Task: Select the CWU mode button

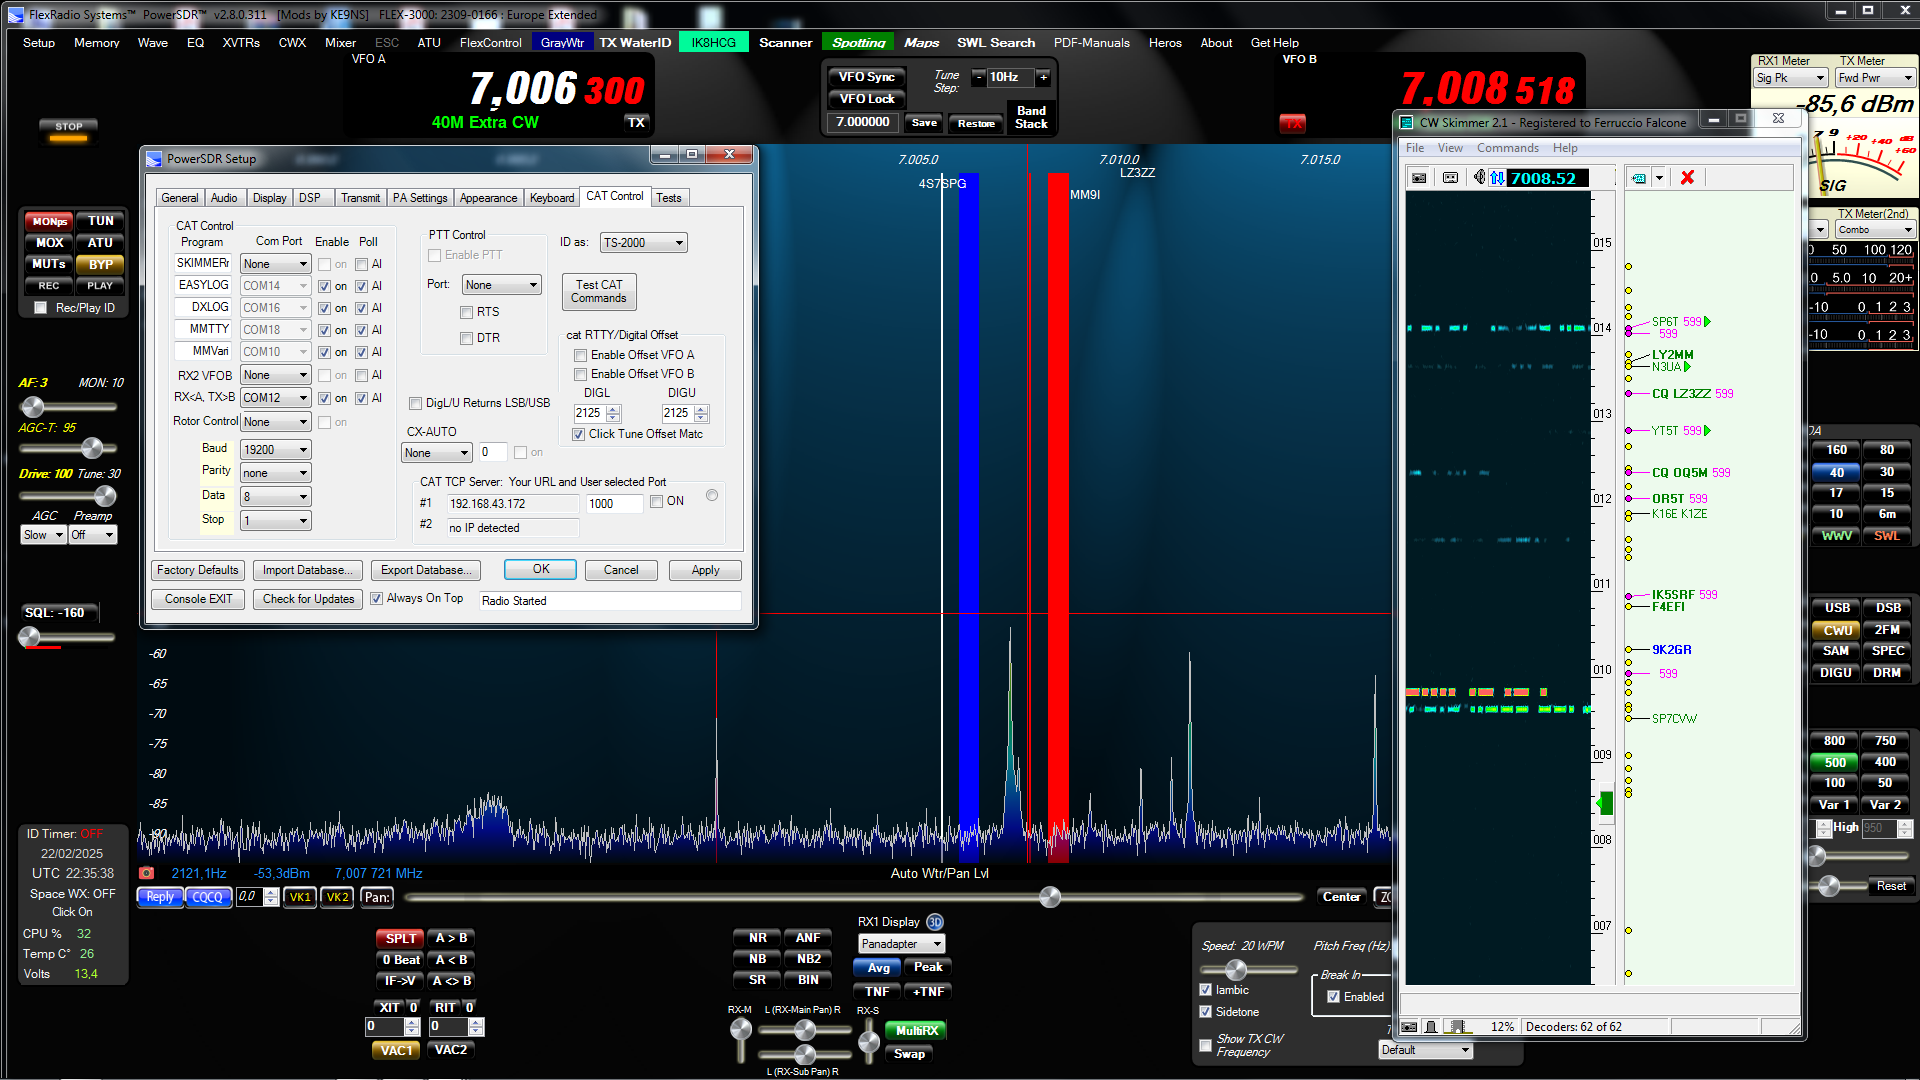Action: tap(1837, 630)
